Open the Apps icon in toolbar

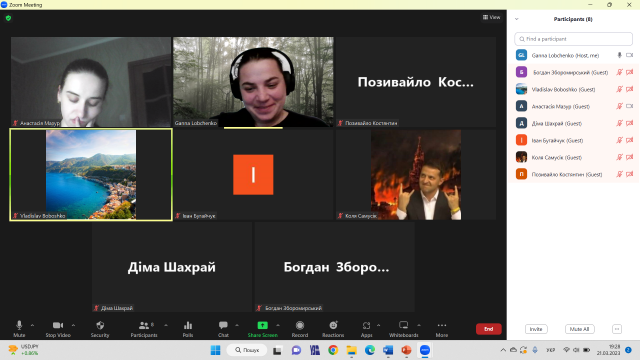366,329
